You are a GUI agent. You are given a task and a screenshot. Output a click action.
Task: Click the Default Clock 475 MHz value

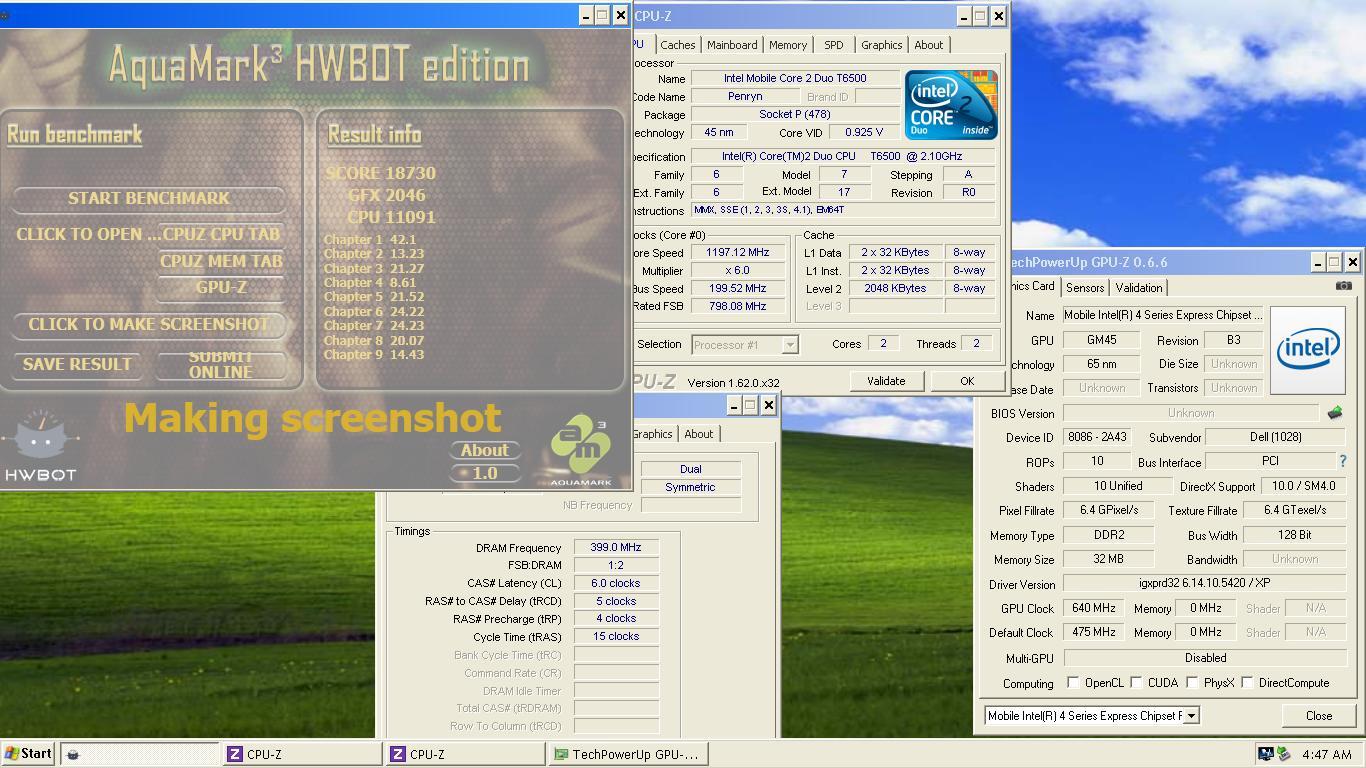point(1093,633)
